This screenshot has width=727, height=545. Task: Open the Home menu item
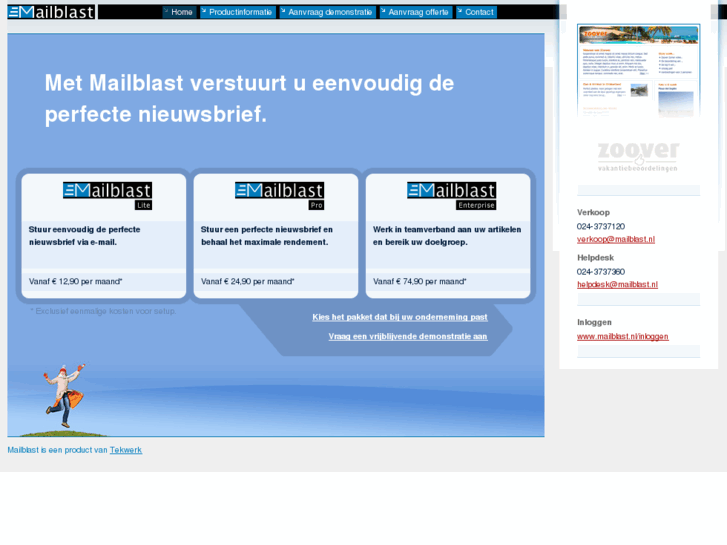coord(179,12)
